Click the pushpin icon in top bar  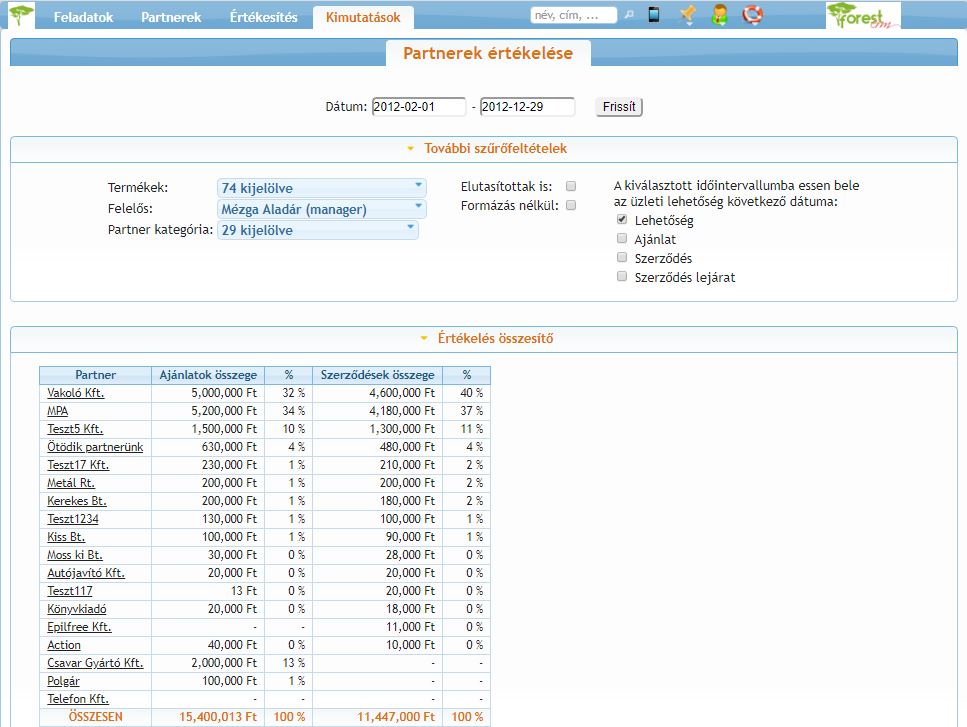tap(687, 15)
